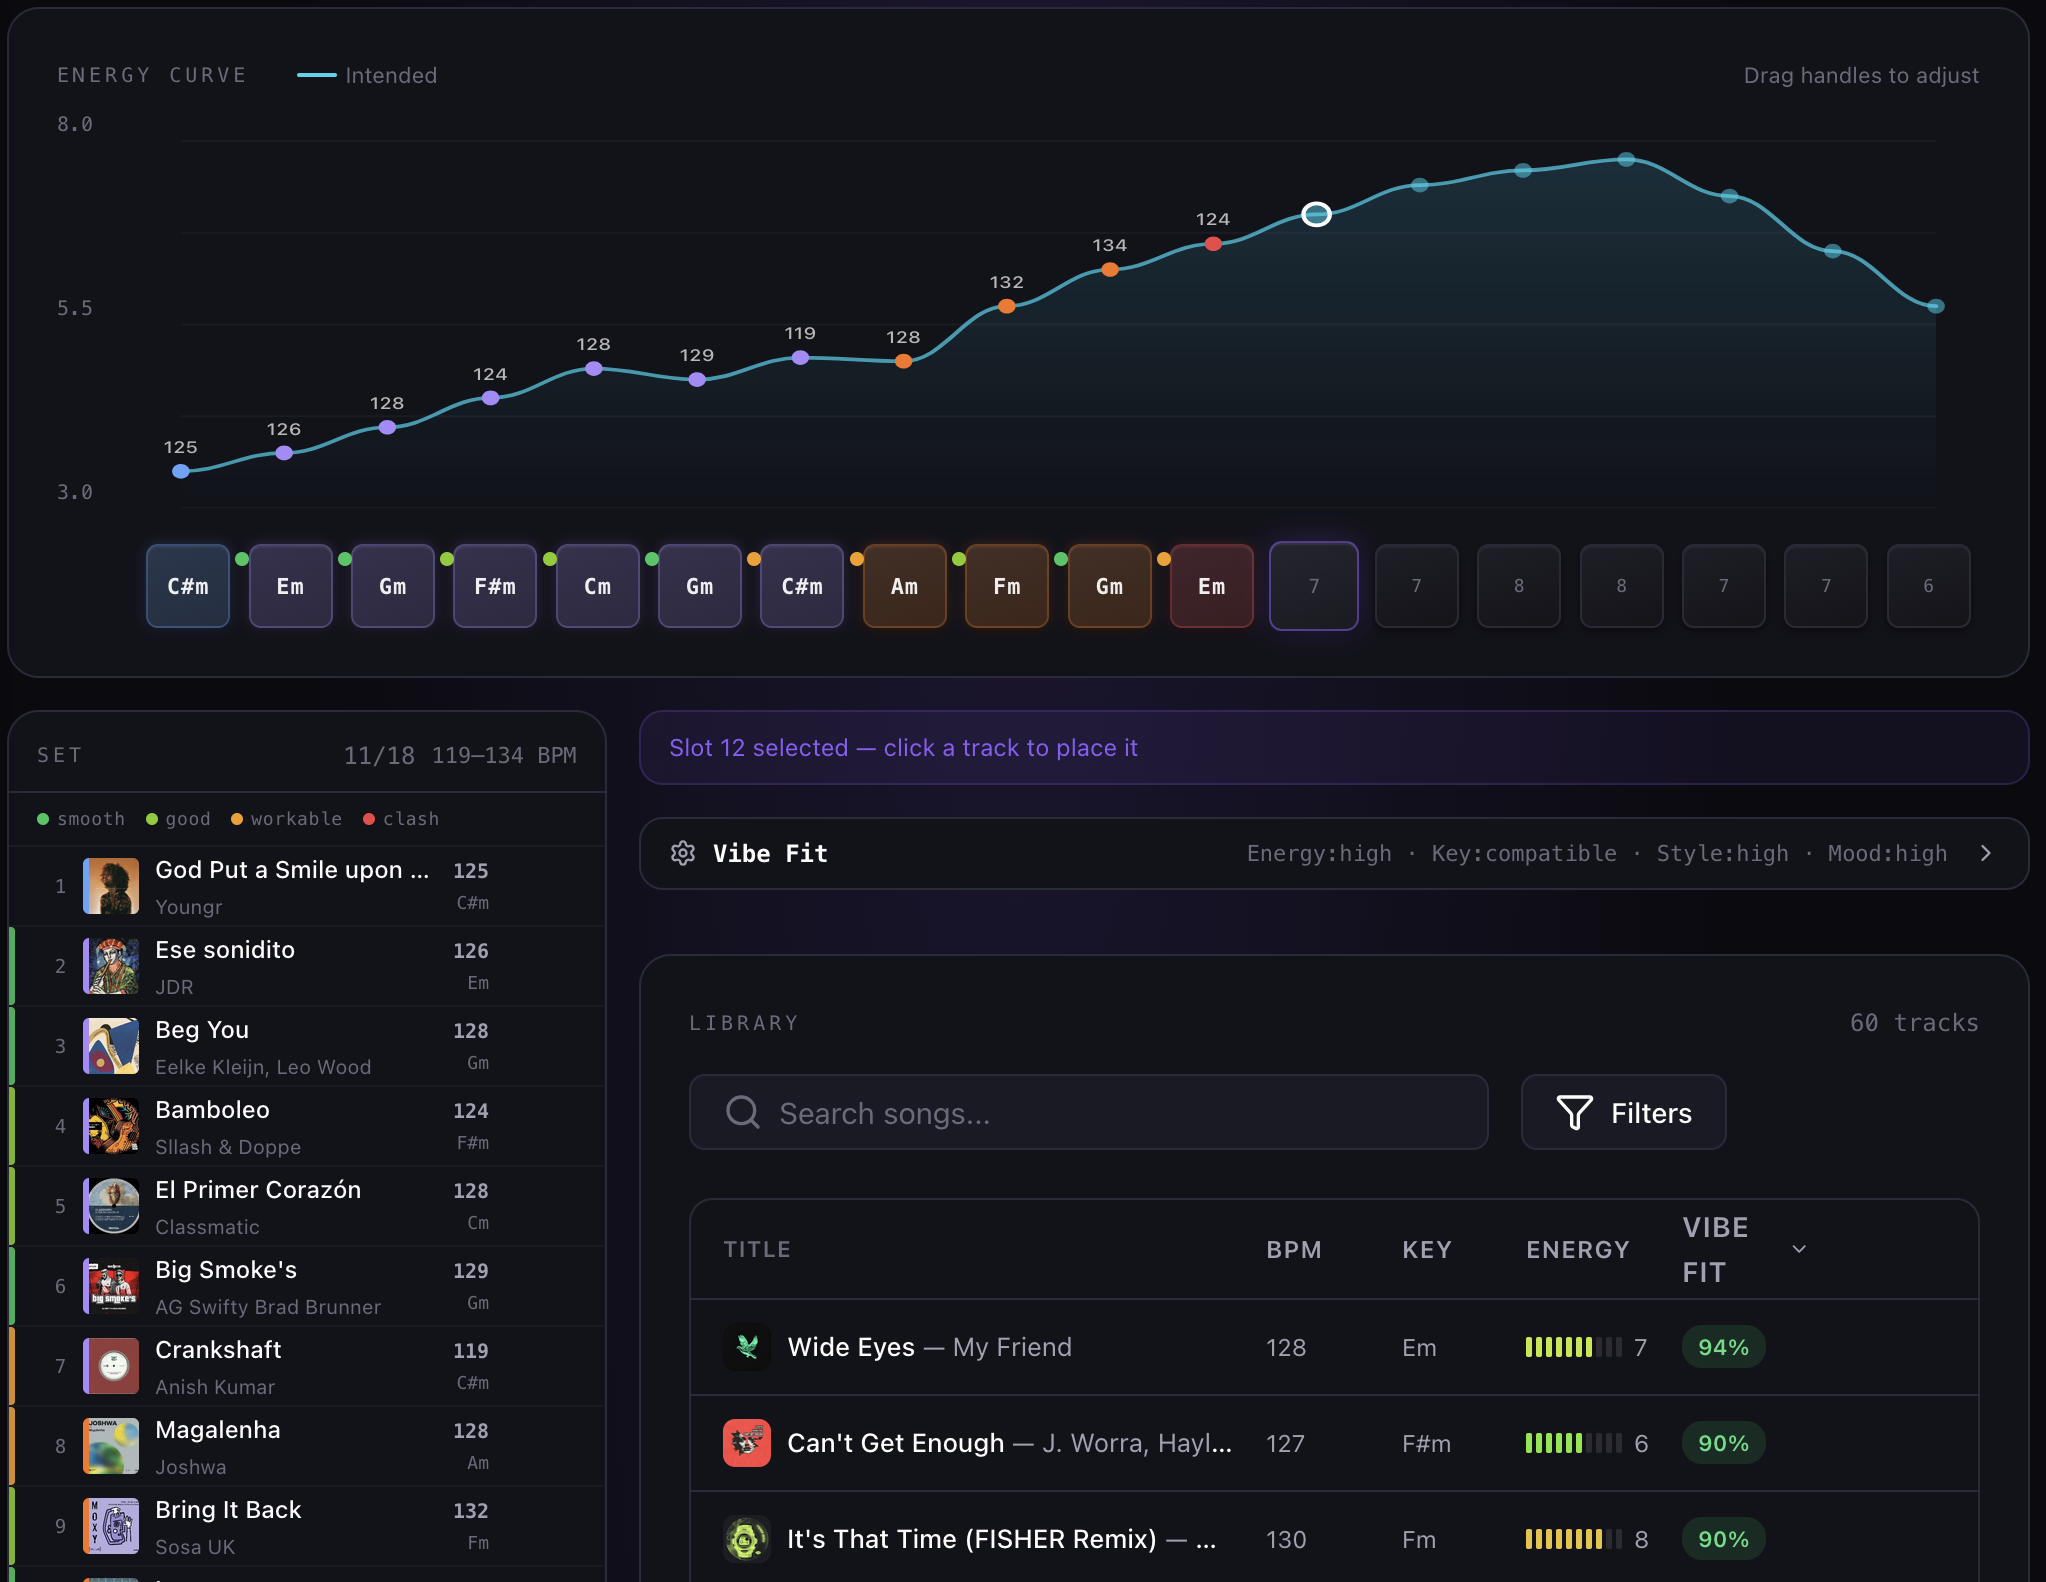Click the 60 tracks library count
The image size is (2046, 1582).
pos(1914,1023)
